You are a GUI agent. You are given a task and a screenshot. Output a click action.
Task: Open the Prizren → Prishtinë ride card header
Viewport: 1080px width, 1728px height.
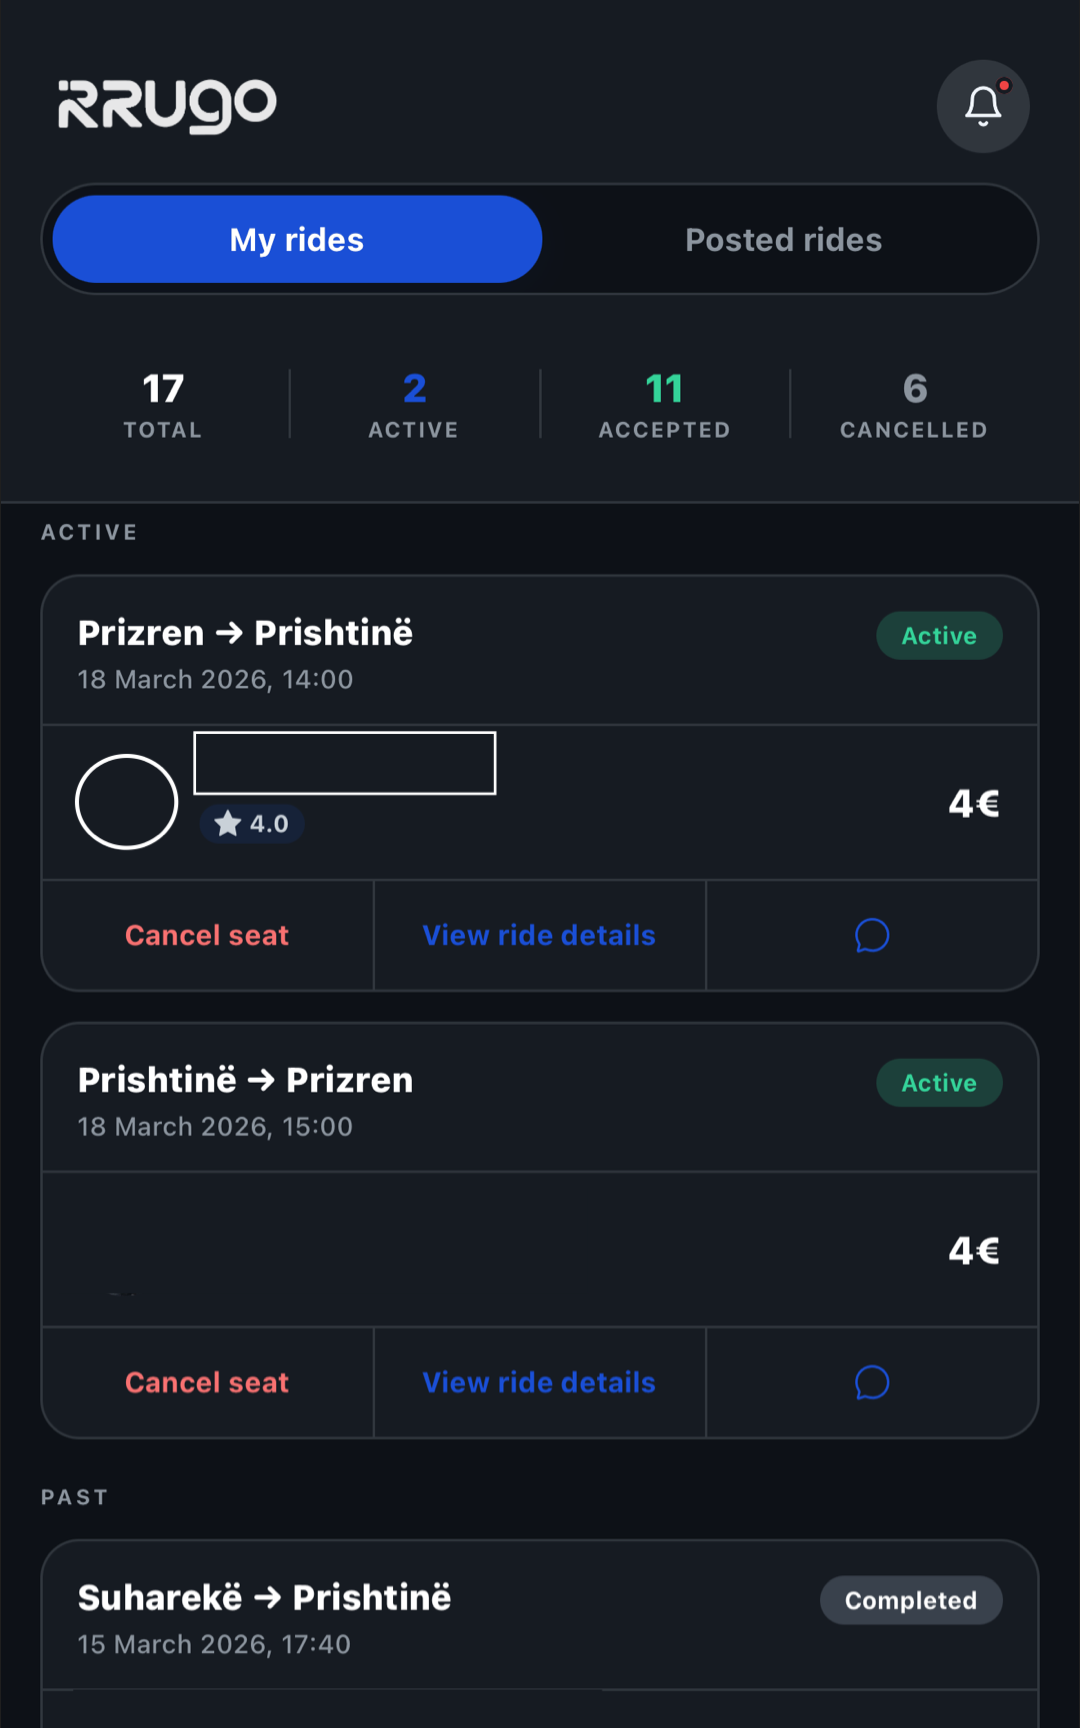(x=400, y=652)
